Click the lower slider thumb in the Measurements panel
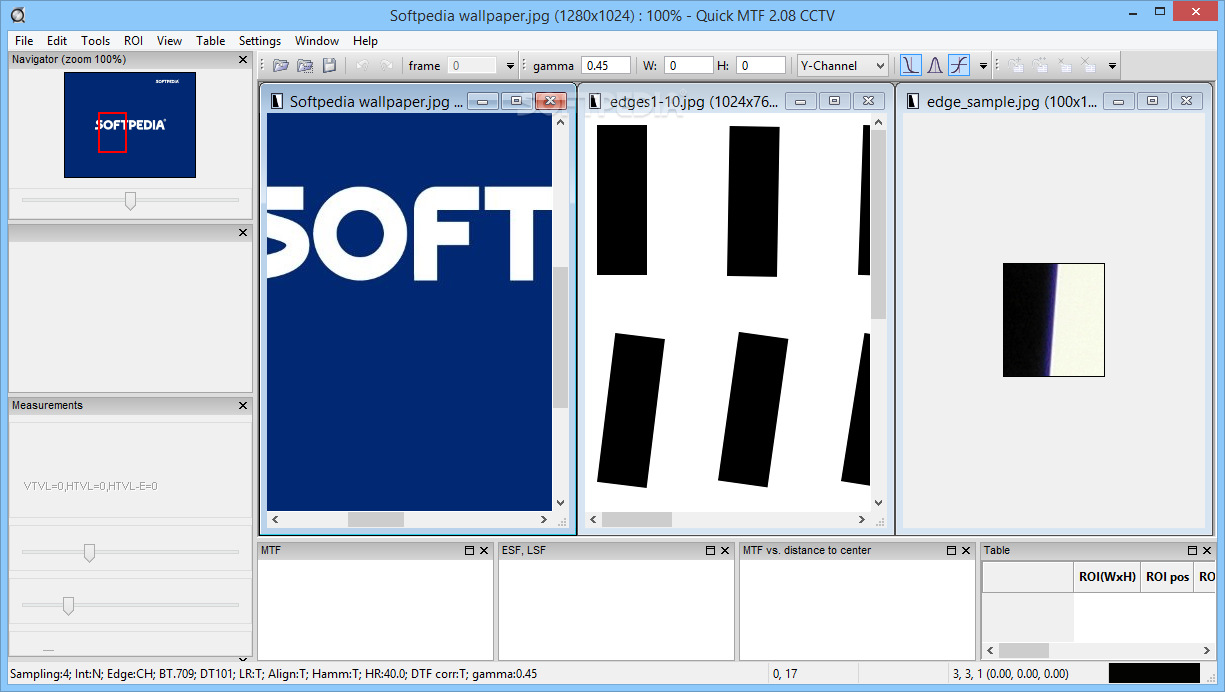The height and width of the screenshot is (692, 1225). [x=68, y=605]
